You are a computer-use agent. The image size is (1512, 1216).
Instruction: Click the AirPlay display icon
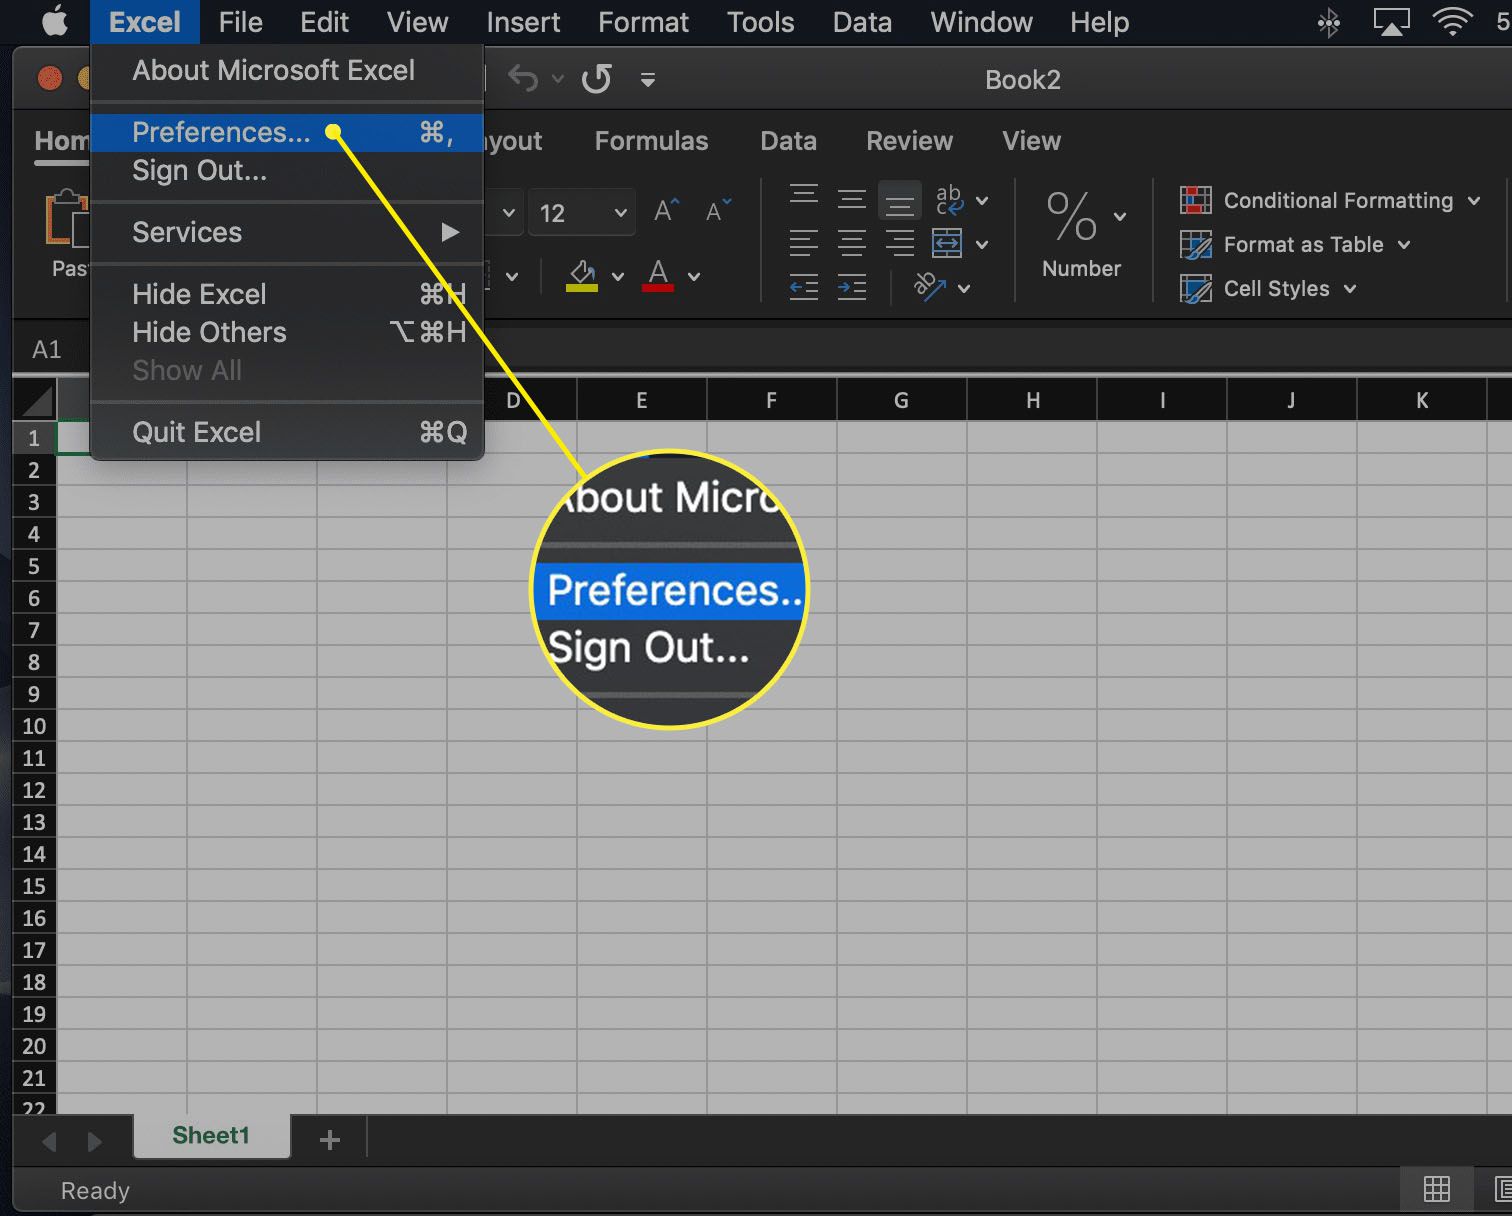point(1391,22)
